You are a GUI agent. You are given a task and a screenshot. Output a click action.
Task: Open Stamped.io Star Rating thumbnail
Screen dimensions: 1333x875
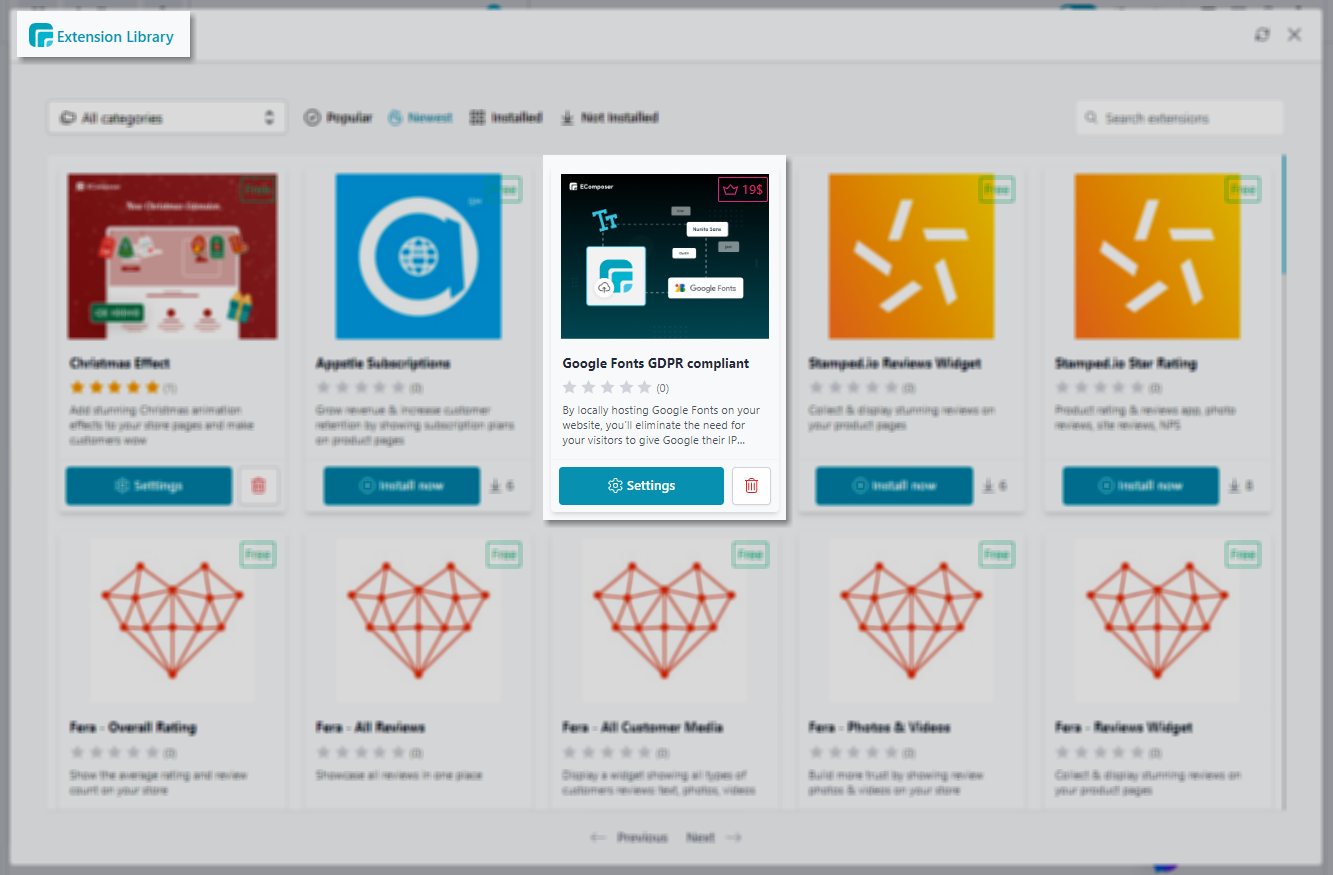(x=1158, y=256)
